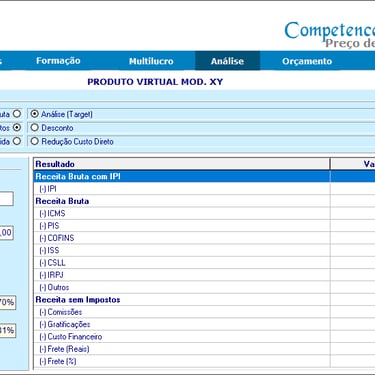375x375 pixels.
Task: Click the Receita sem Impostos row
Action: (204, 300)
